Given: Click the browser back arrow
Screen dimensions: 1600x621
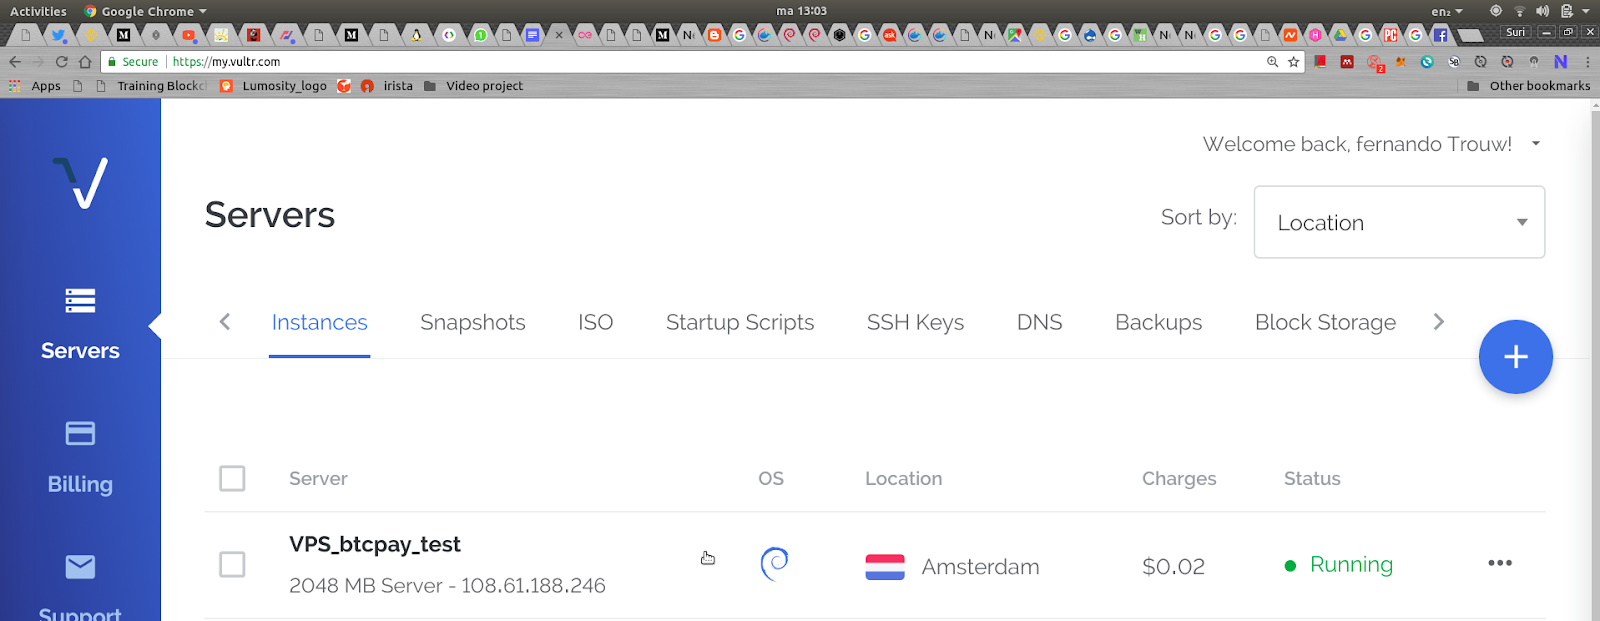Looking at the screenshot, I should tap(15, 62).
